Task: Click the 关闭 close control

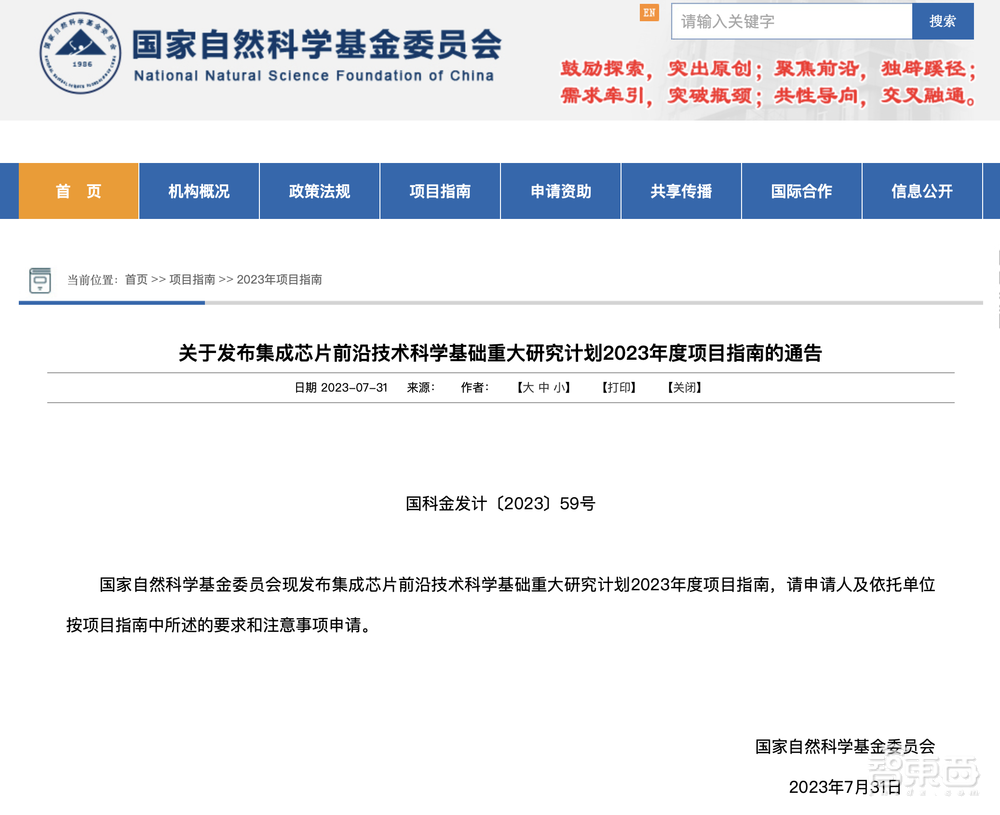Action: (x=684, y=387)
